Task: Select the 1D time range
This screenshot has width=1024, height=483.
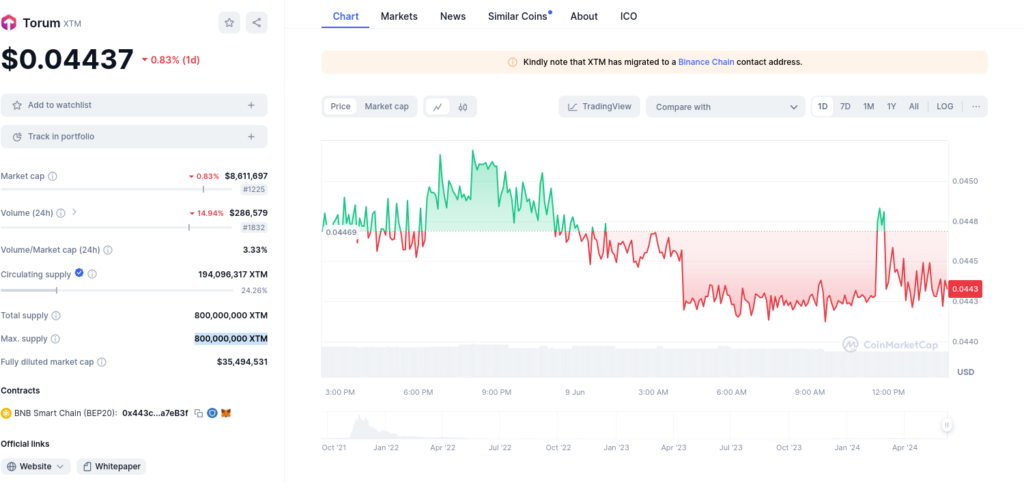Action: pyautogui.click(x=823, y=106)
